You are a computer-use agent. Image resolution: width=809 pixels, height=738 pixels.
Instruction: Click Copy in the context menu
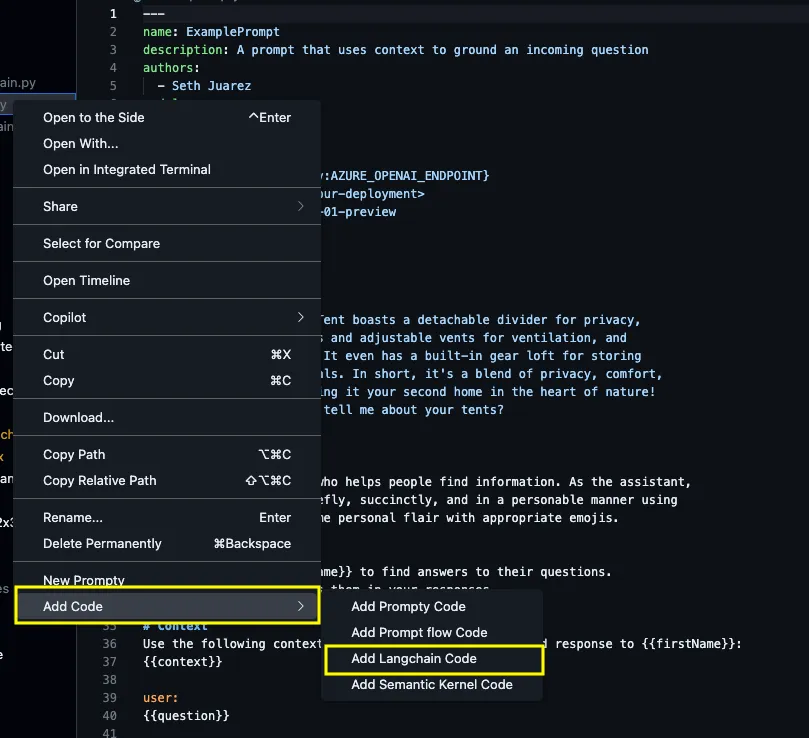[x=58, y=380]
